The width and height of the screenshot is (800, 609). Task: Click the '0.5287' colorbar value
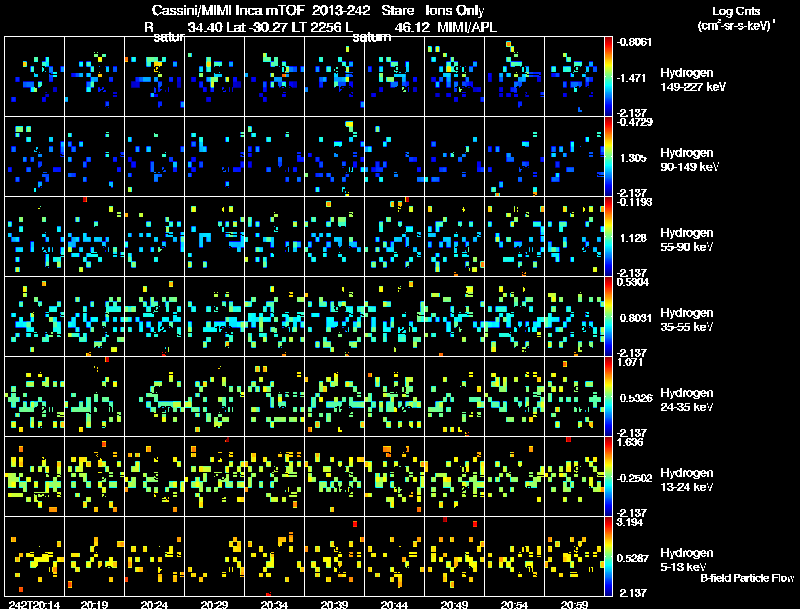click(x=635, y=559)
